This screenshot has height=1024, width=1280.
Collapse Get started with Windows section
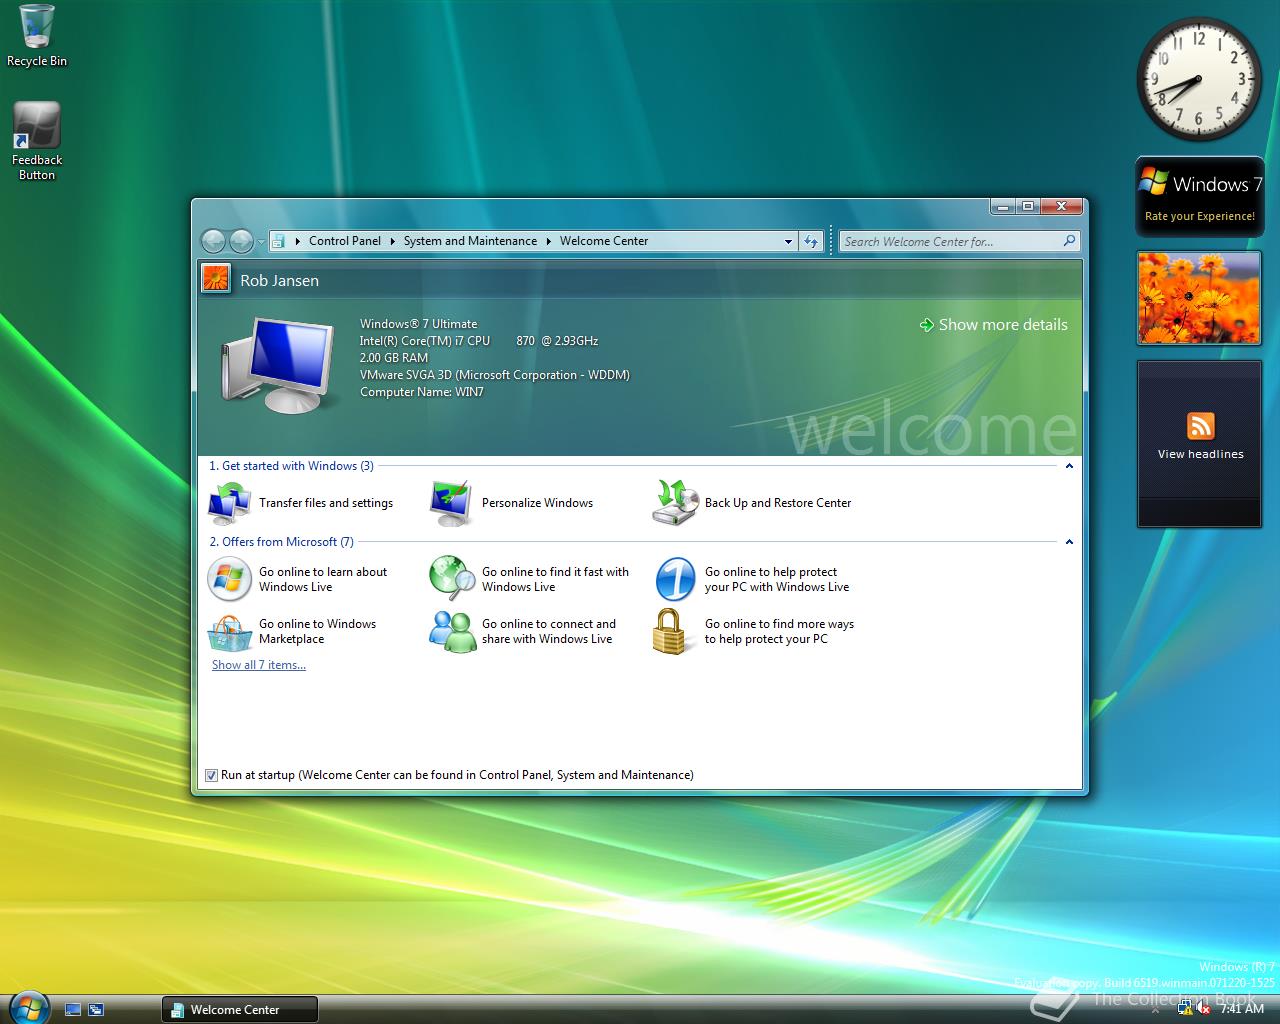[1069, 466]
